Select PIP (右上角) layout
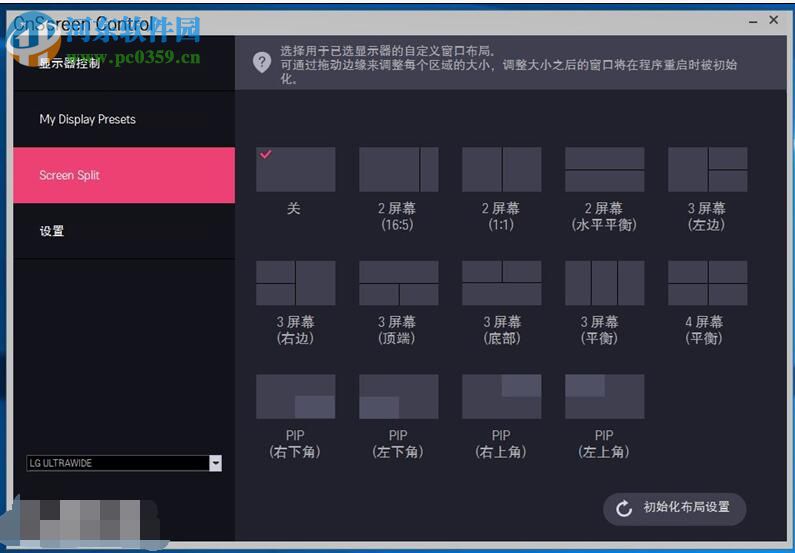This screenshot has height=553, width=795. tap(501, 396)
